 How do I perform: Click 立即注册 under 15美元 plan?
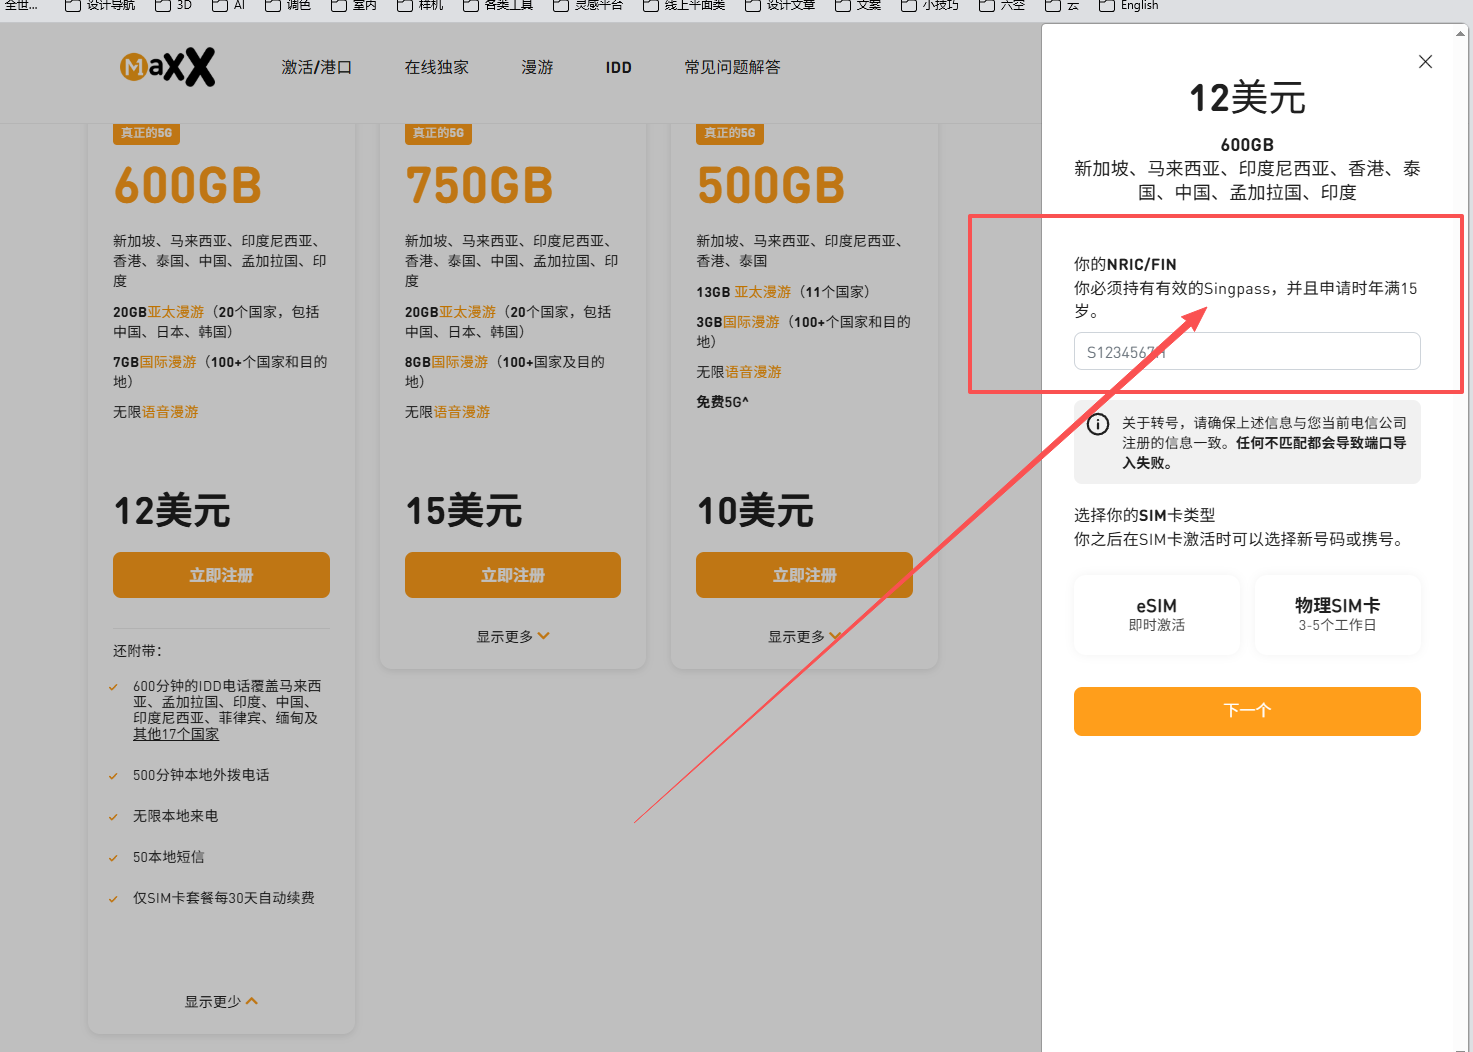click(513, 575)
